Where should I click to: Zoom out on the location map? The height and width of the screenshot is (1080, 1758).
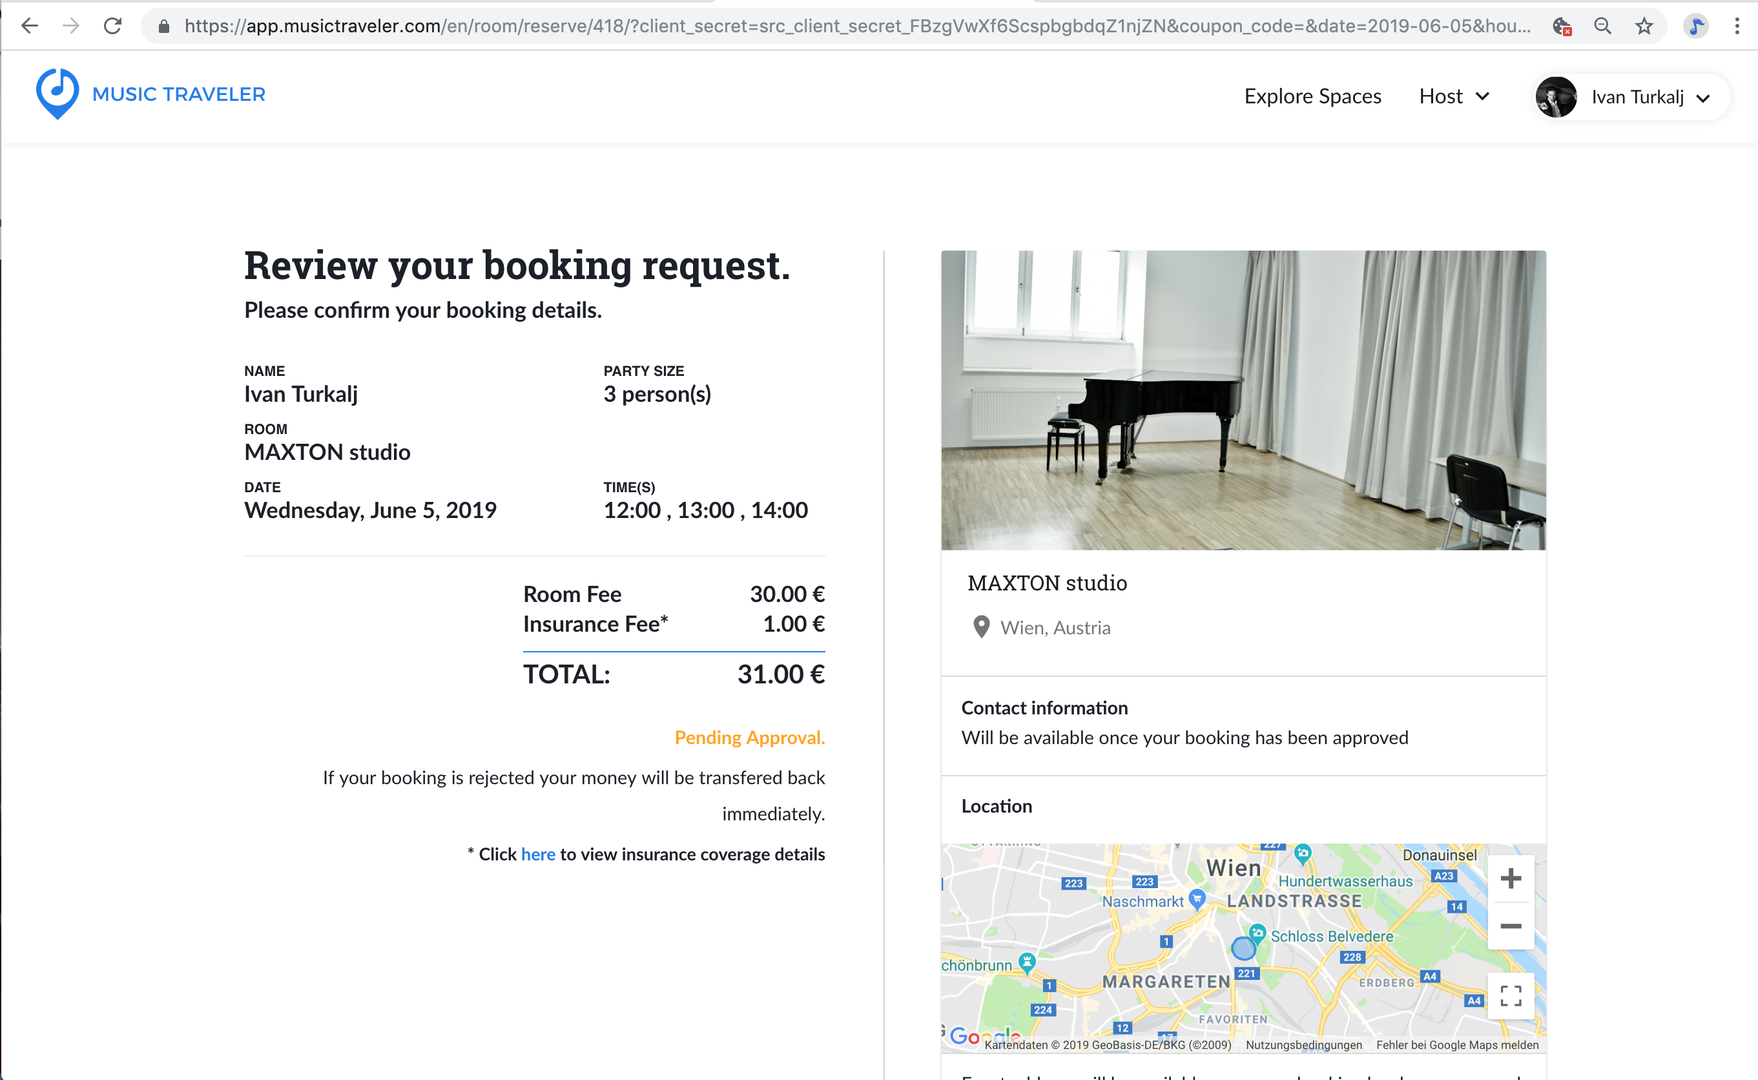click(1510, 926)
